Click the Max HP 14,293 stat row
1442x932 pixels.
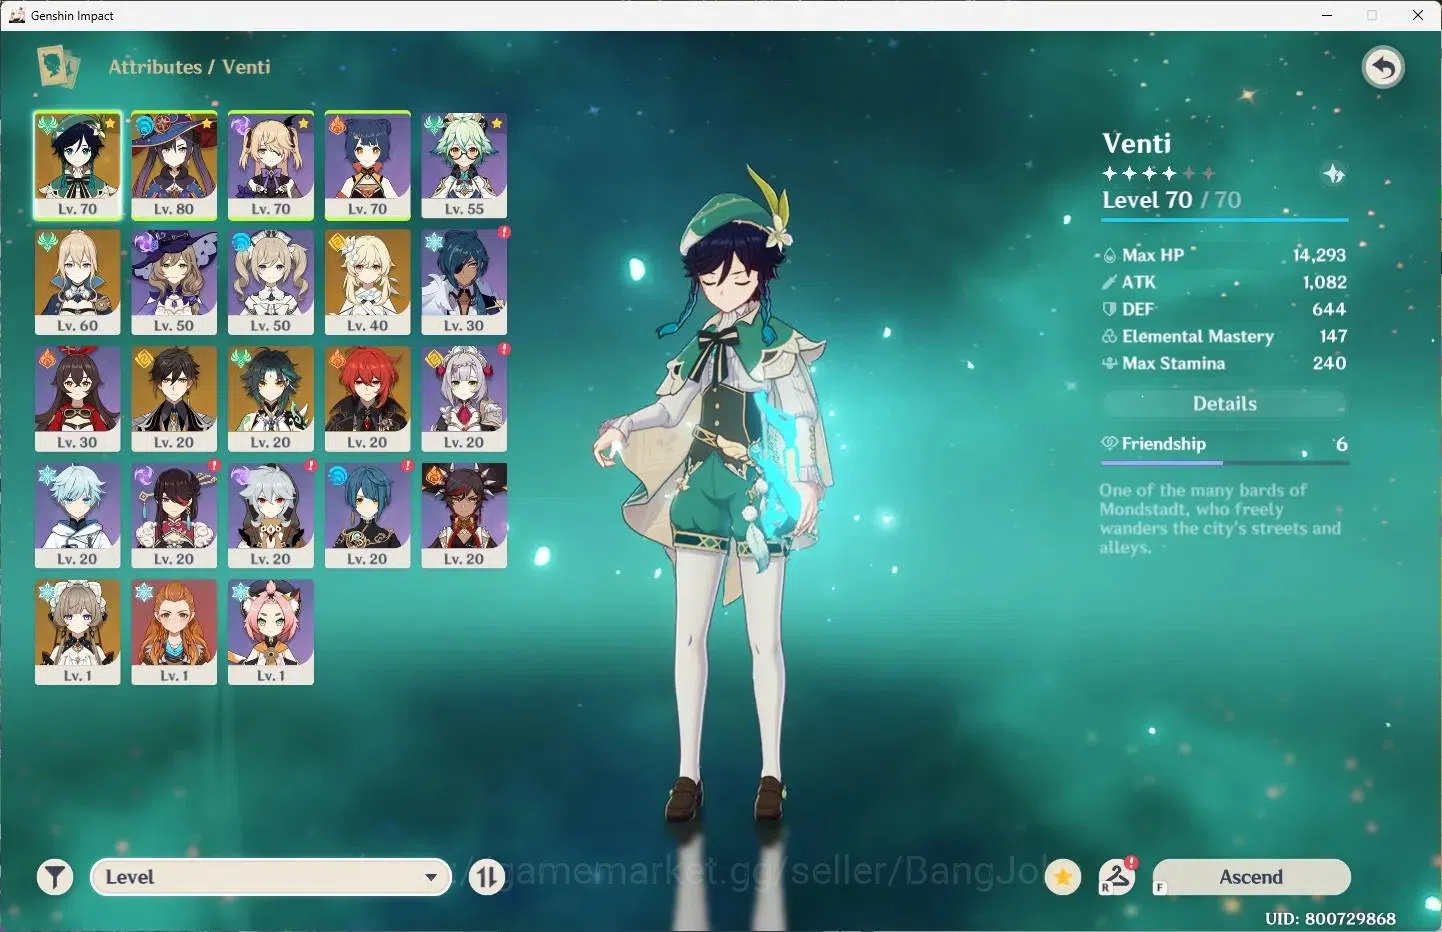[x=1224, y=255]
